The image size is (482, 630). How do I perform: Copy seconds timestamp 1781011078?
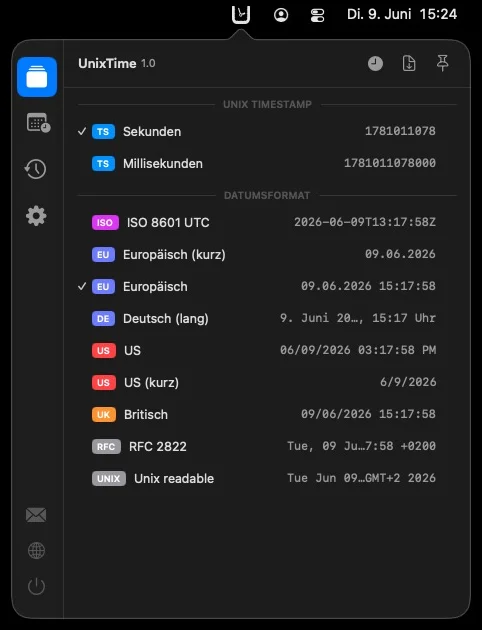click(x=400, y=131)
